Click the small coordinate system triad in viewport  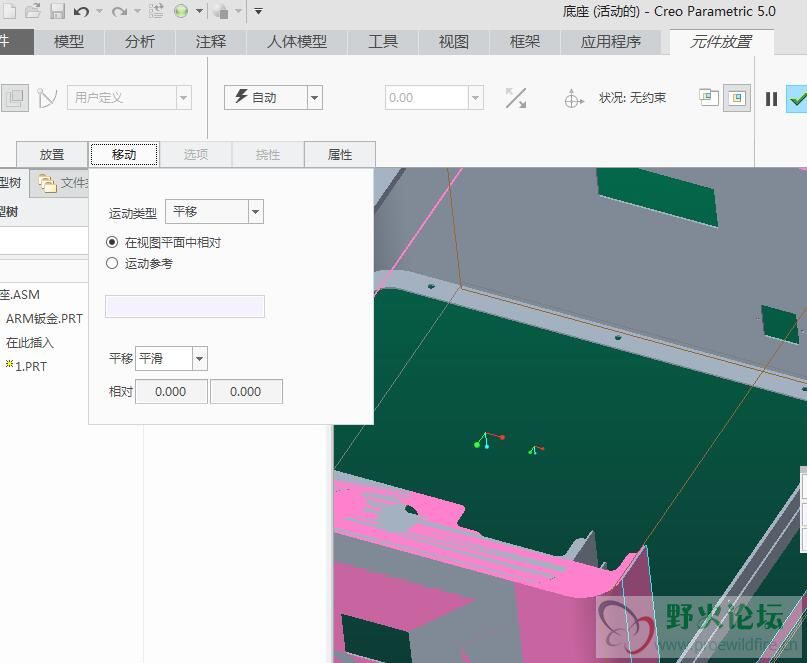point(535,450)
